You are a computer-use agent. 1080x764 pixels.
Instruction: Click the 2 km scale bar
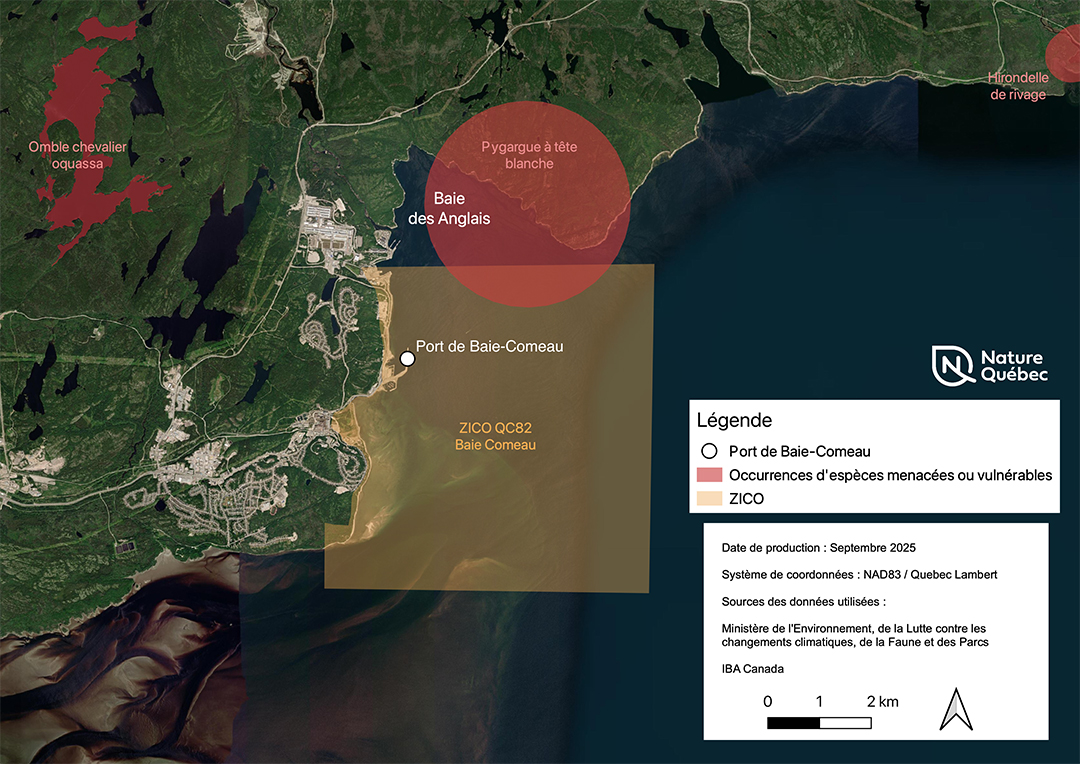pyautogui.click(x=818, y=720)
